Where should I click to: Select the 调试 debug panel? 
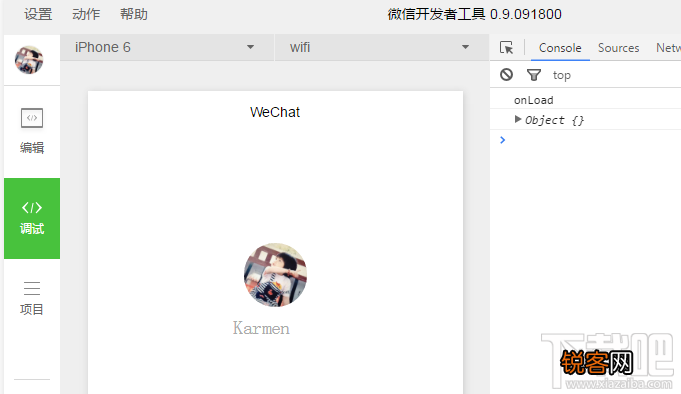(x=32, y=218)
